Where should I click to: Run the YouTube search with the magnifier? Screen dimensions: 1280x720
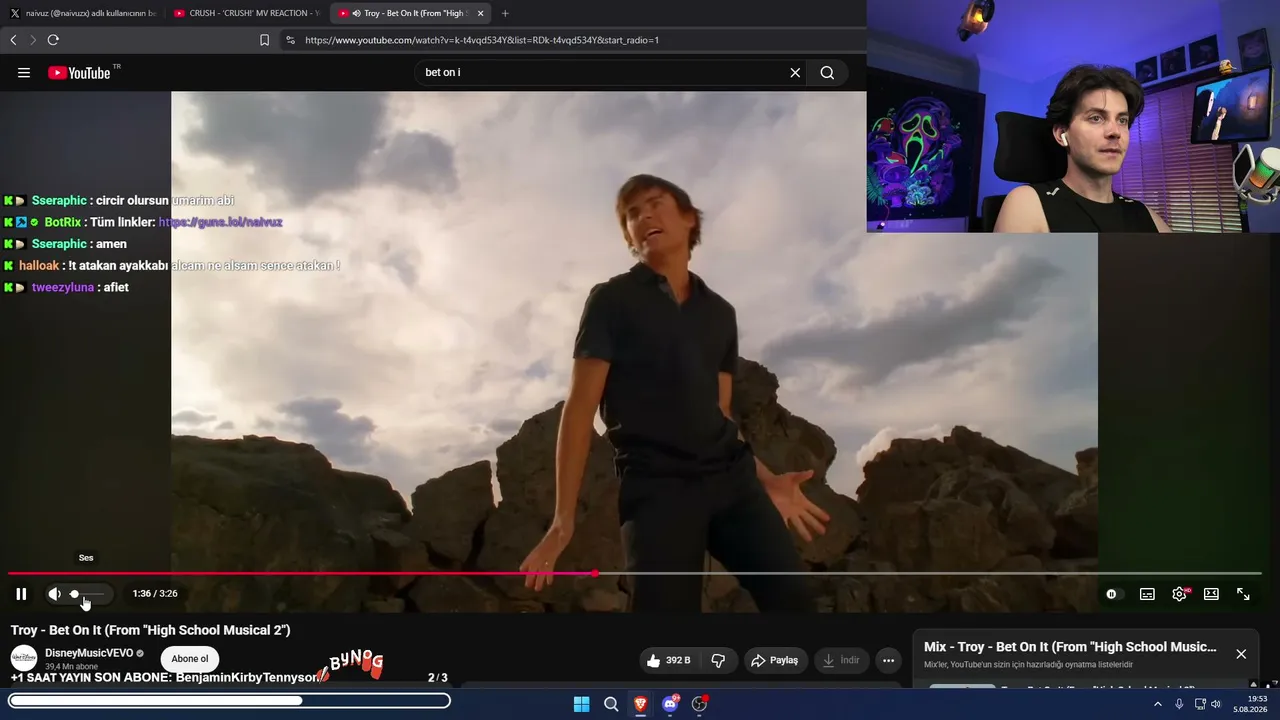827,73
